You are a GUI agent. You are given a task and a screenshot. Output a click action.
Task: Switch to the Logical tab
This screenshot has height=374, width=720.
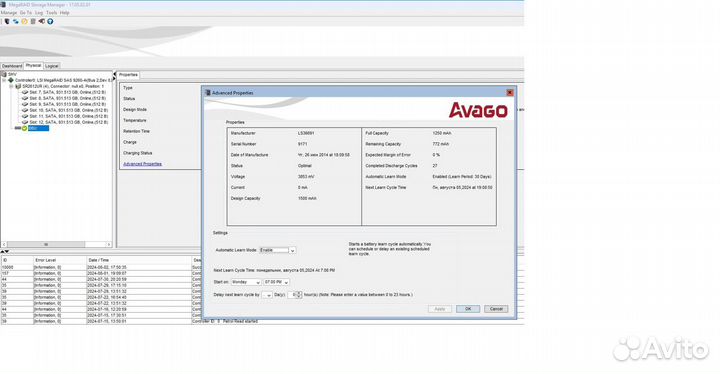52,66
